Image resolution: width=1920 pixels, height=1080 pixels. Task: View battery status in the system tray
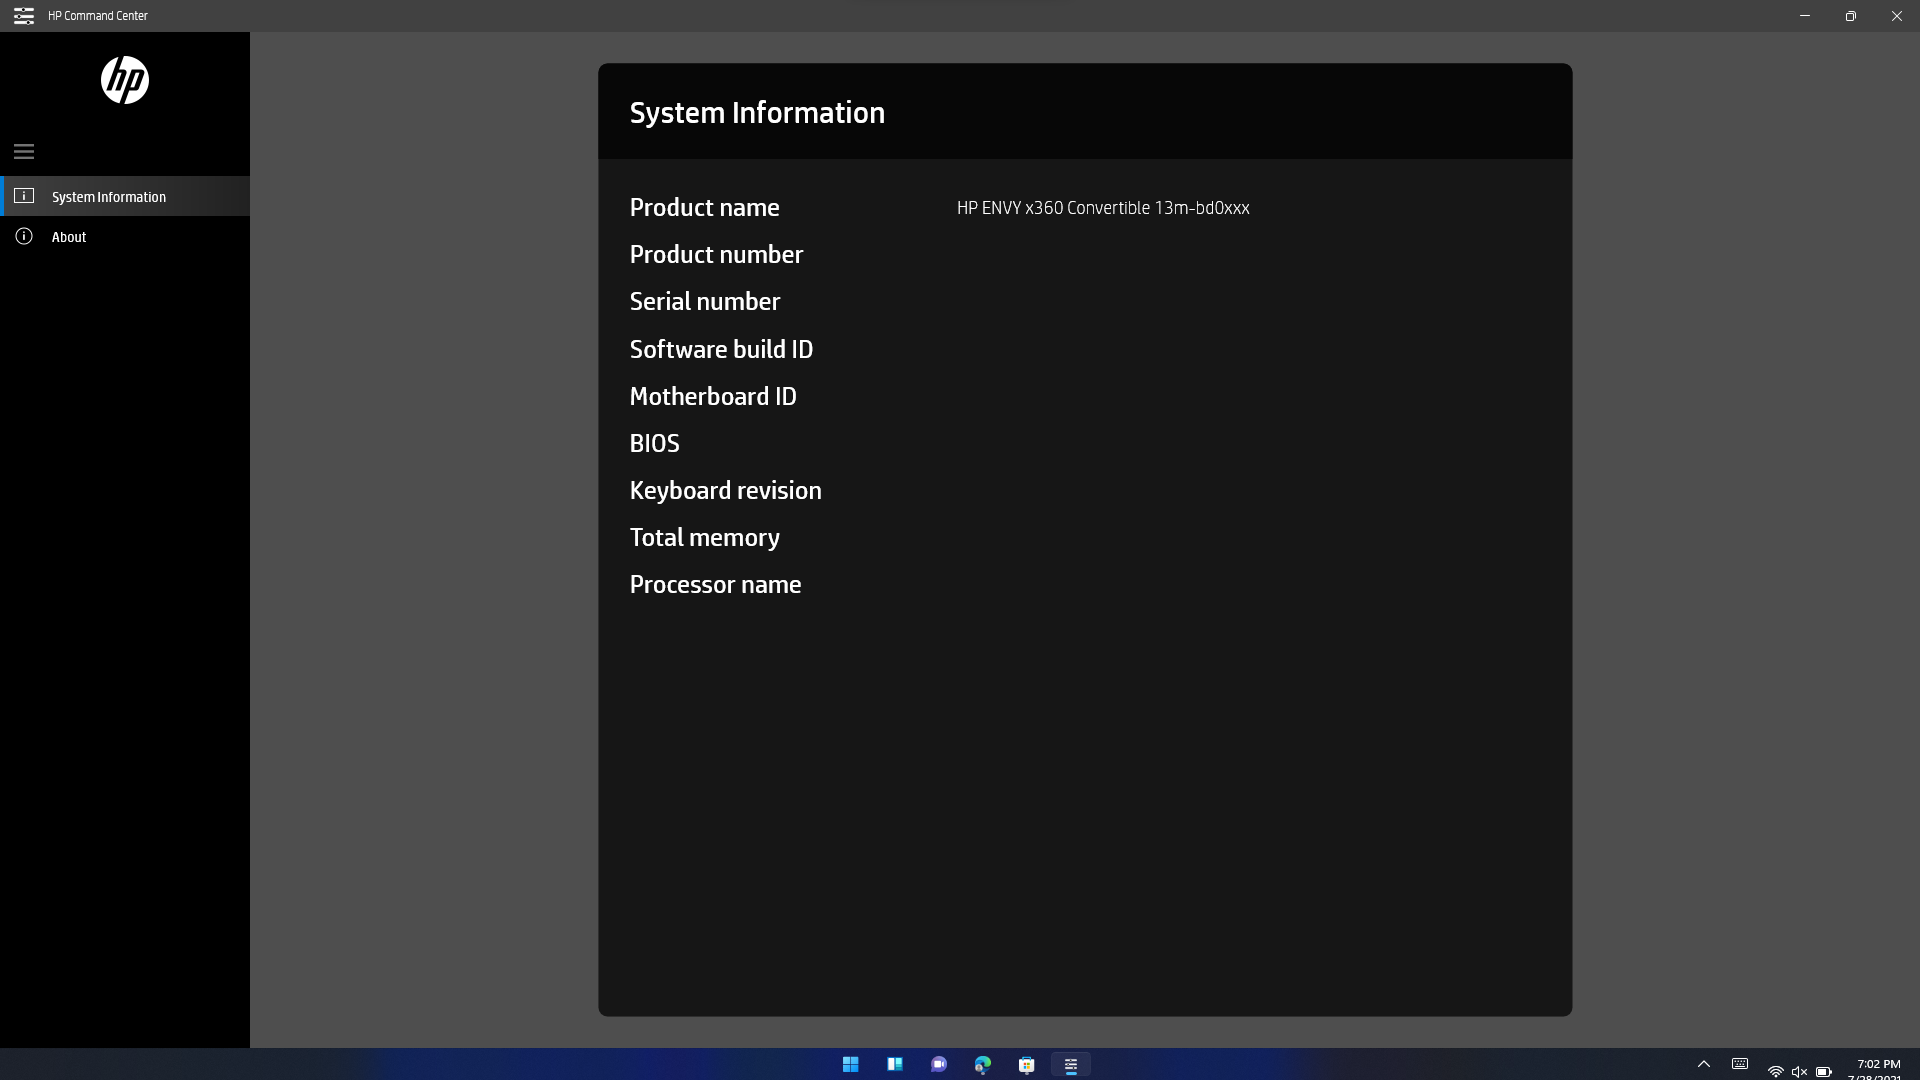[x=1822, y=1070]
